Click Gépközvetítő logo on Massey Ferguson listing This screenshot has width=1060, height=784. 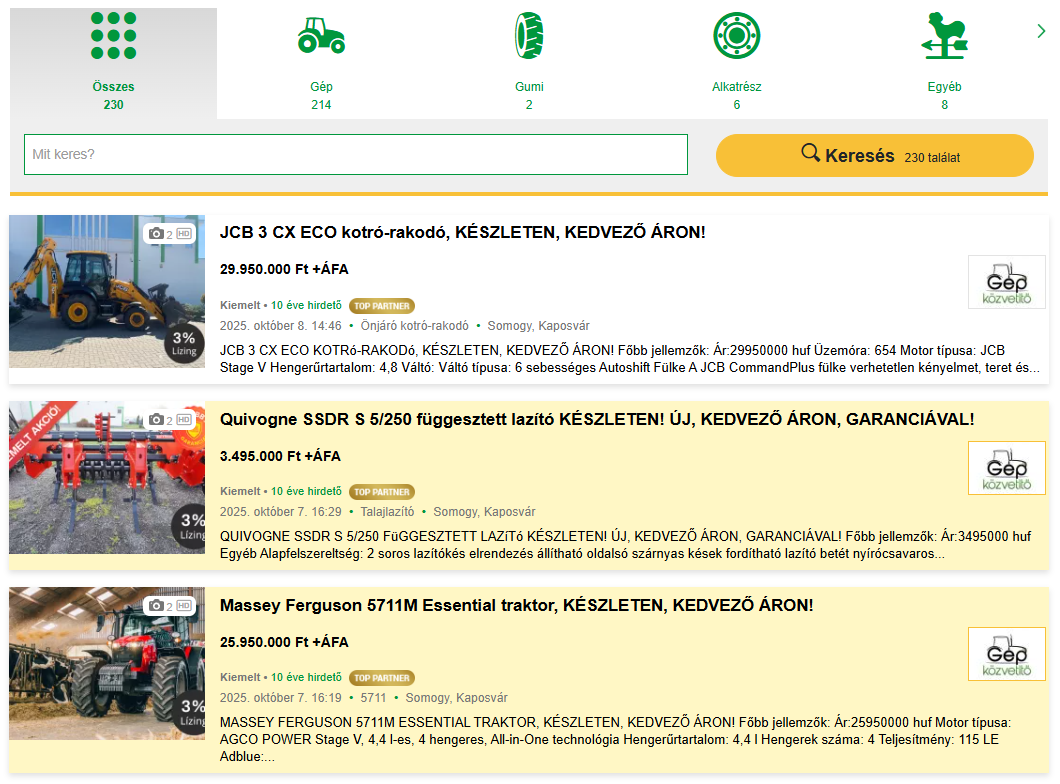[x=1006, y=654]
